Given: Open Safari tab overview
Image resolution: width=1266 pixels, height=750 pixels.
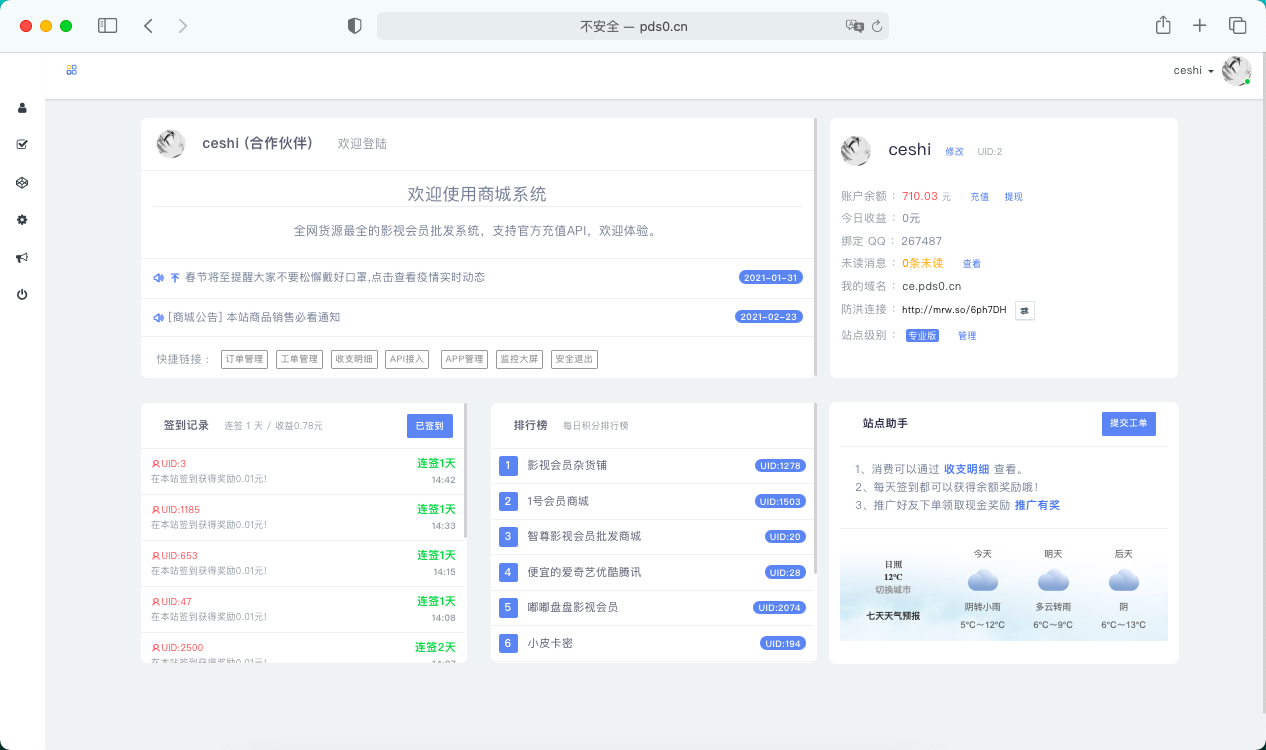Looking at the screenshot, I should [1237, 26].
